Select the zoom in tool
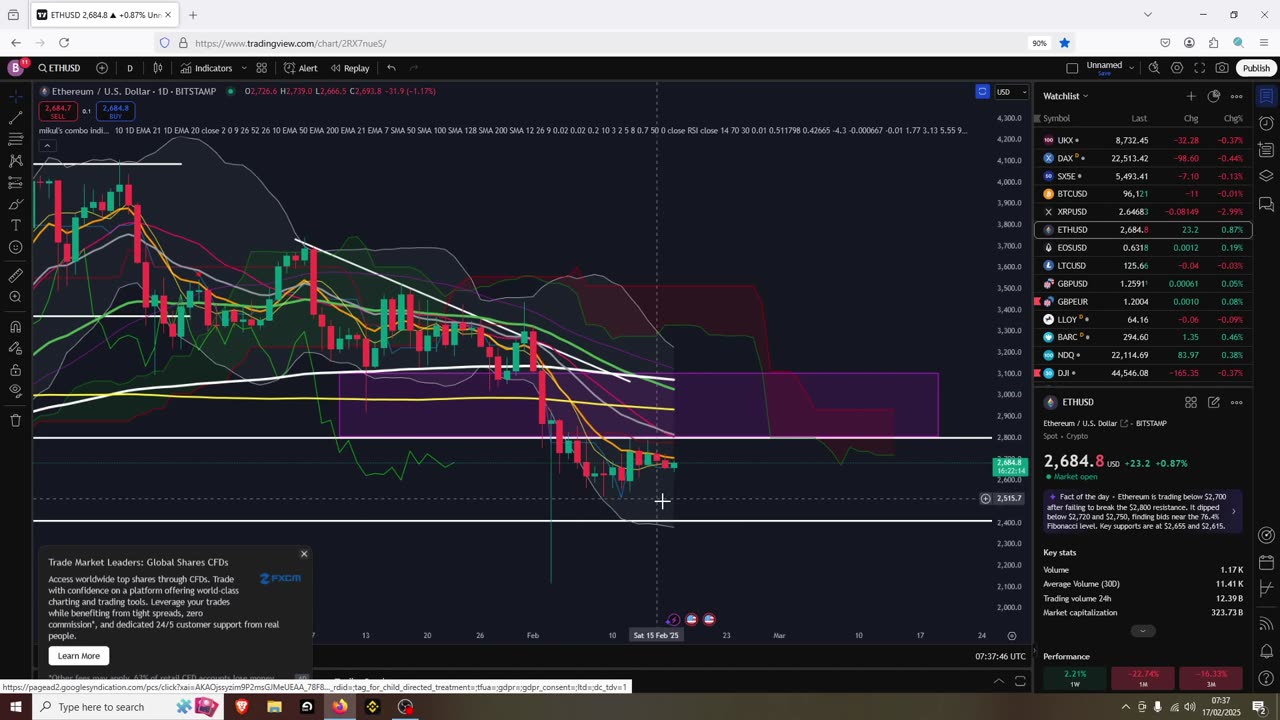The width and height of the screenshot is (1280, 720). click(x=15, y=297)
